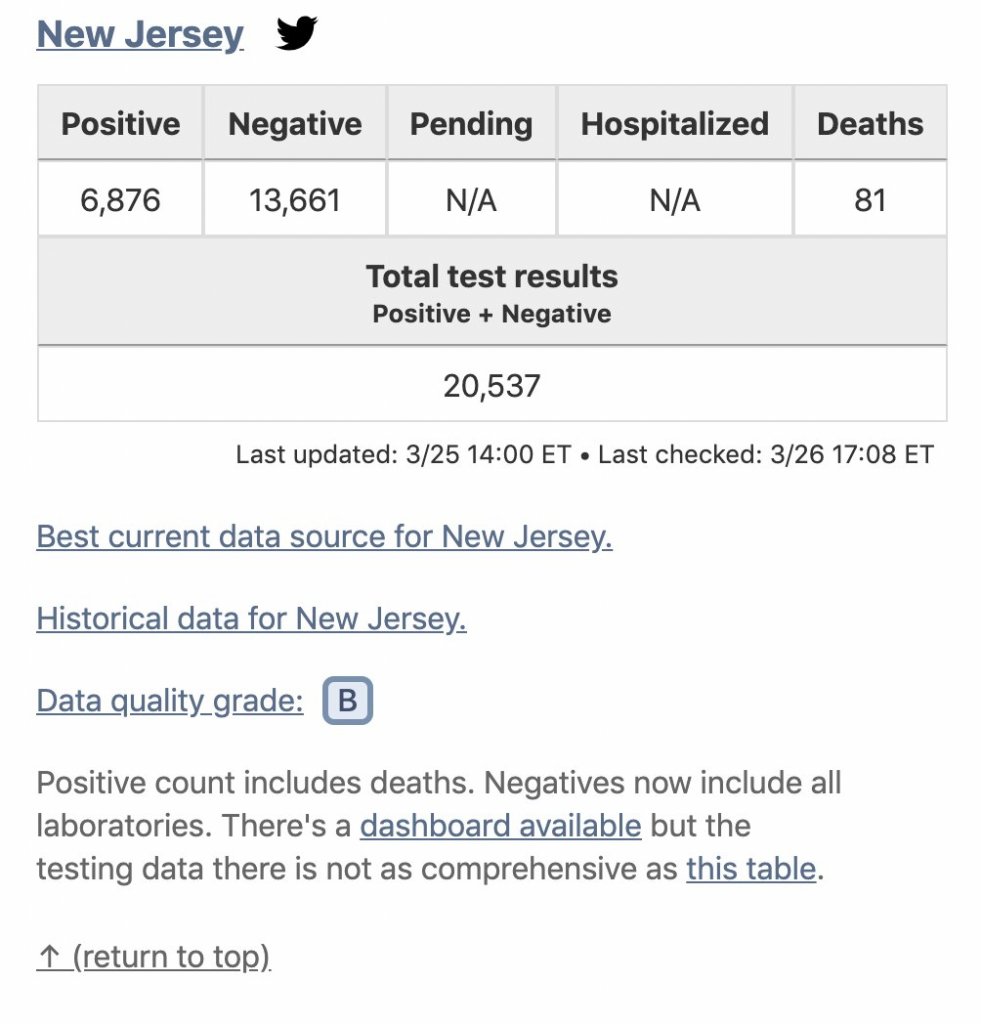Click the Last updated timestamp text
This screenshot has height=1024, width=981.
(403, 455)
